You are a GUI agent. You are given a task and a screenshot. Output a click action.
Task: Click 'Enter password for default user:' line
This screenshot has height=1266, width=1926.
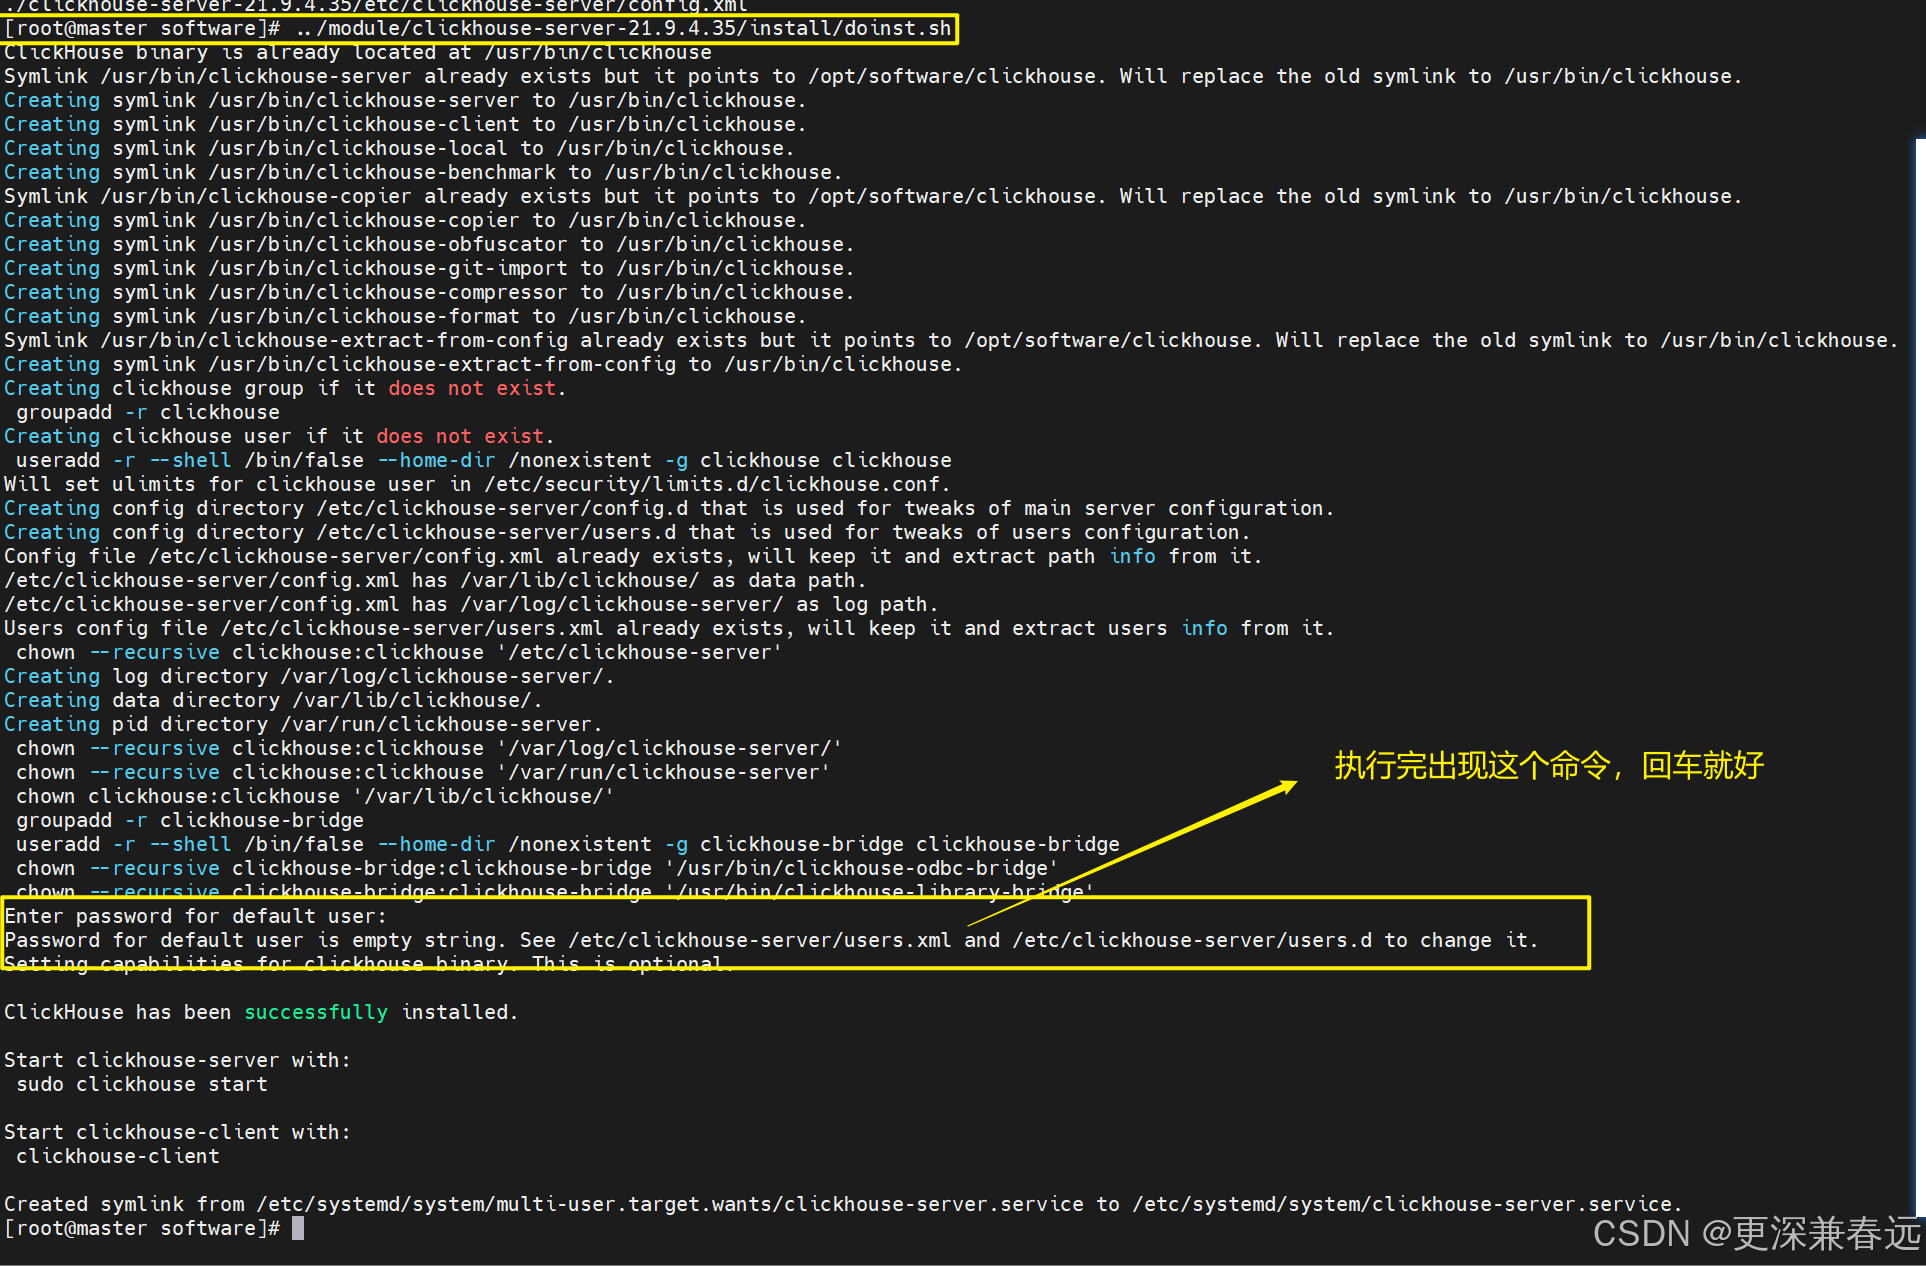[196, 916]
